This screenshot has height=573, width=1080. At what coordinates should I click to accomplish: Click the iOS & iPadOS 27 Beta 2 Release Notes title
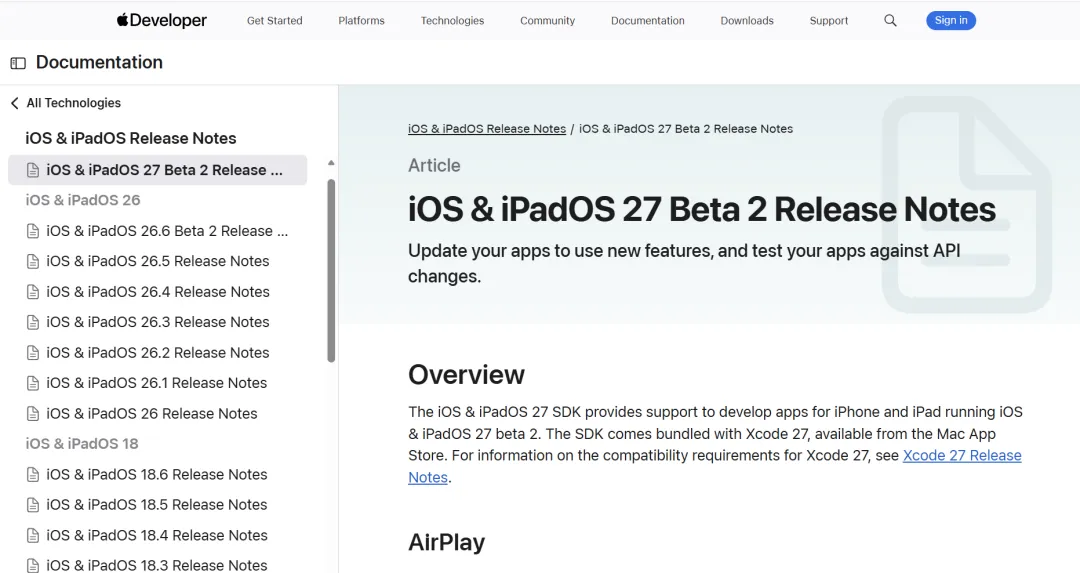701,209
